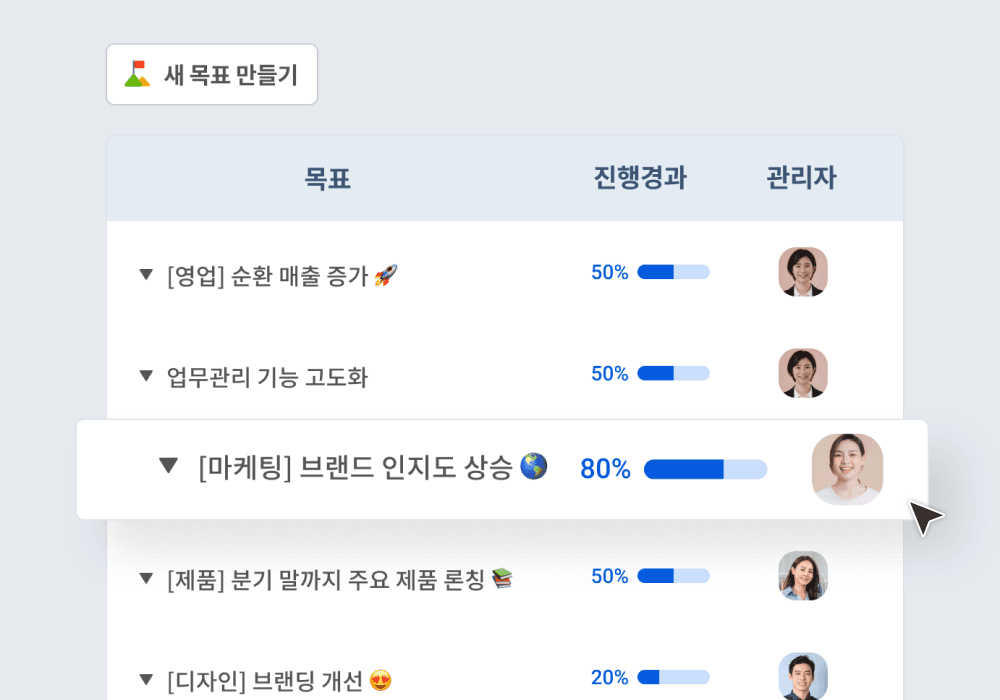Click the 관리자 column header

click(801, 178)
